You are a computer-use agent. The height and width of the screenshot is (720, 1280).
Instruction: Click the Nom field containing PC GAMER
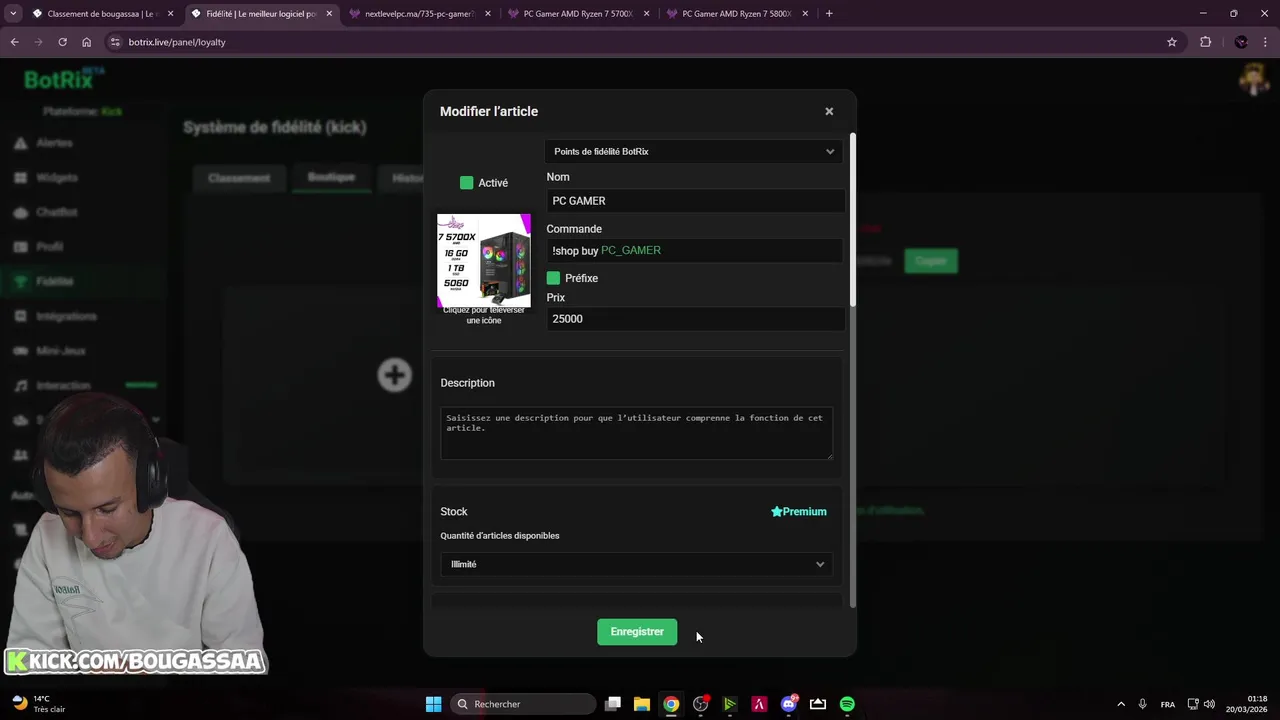click(695, 201)
